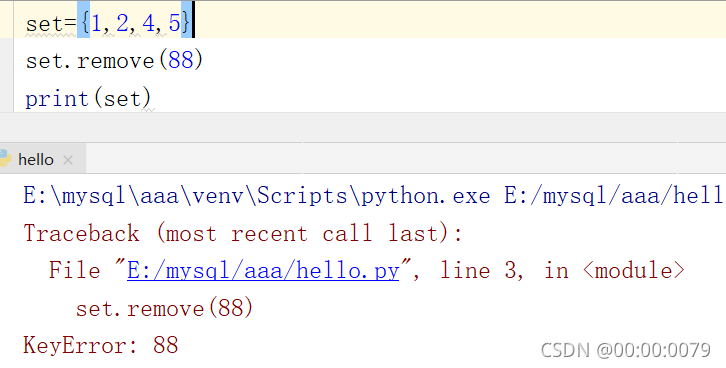Viewport: 726px width, 368px height.
Task: Open the hello run tab
Action: point(36,160)
